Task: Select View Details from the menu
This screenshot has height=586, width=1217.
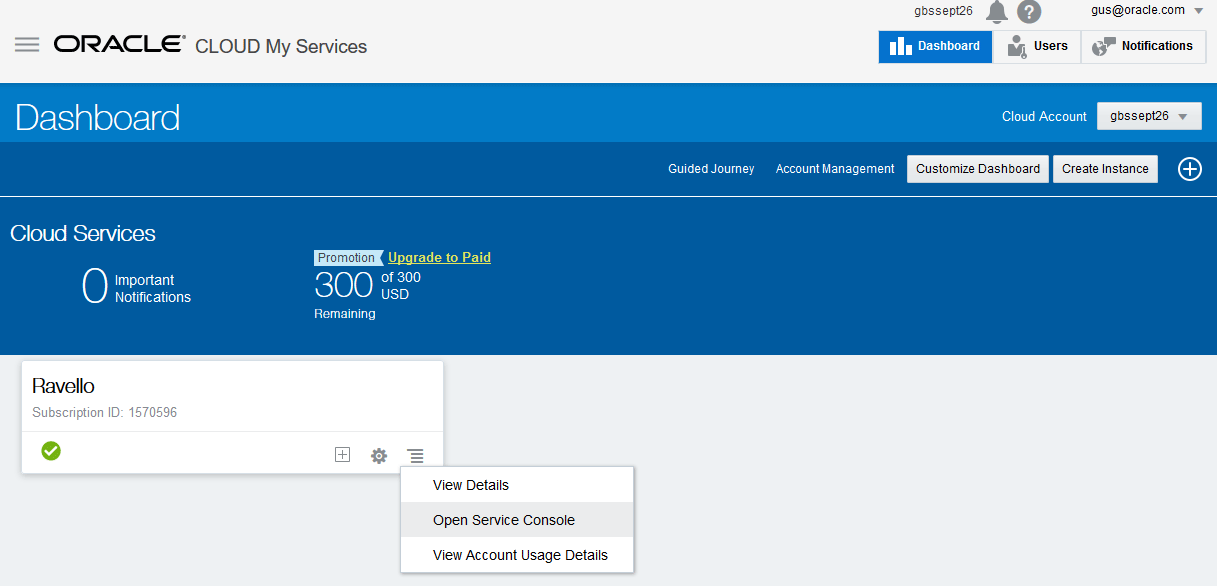Action: (517, 485)
